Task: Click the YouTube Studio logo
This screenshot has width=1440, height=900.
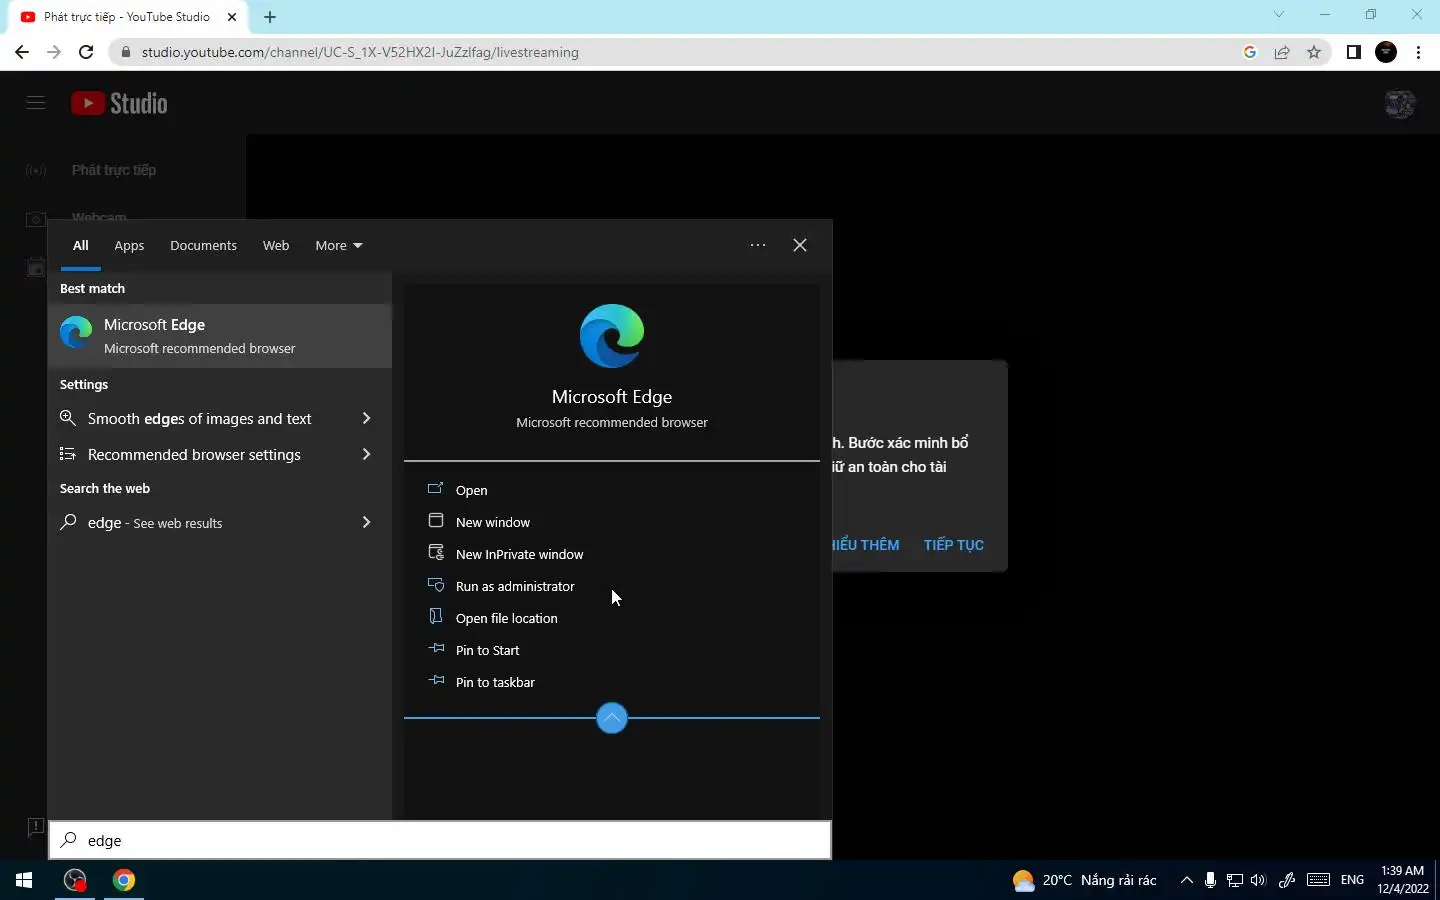Action: [x=119, y=103]
